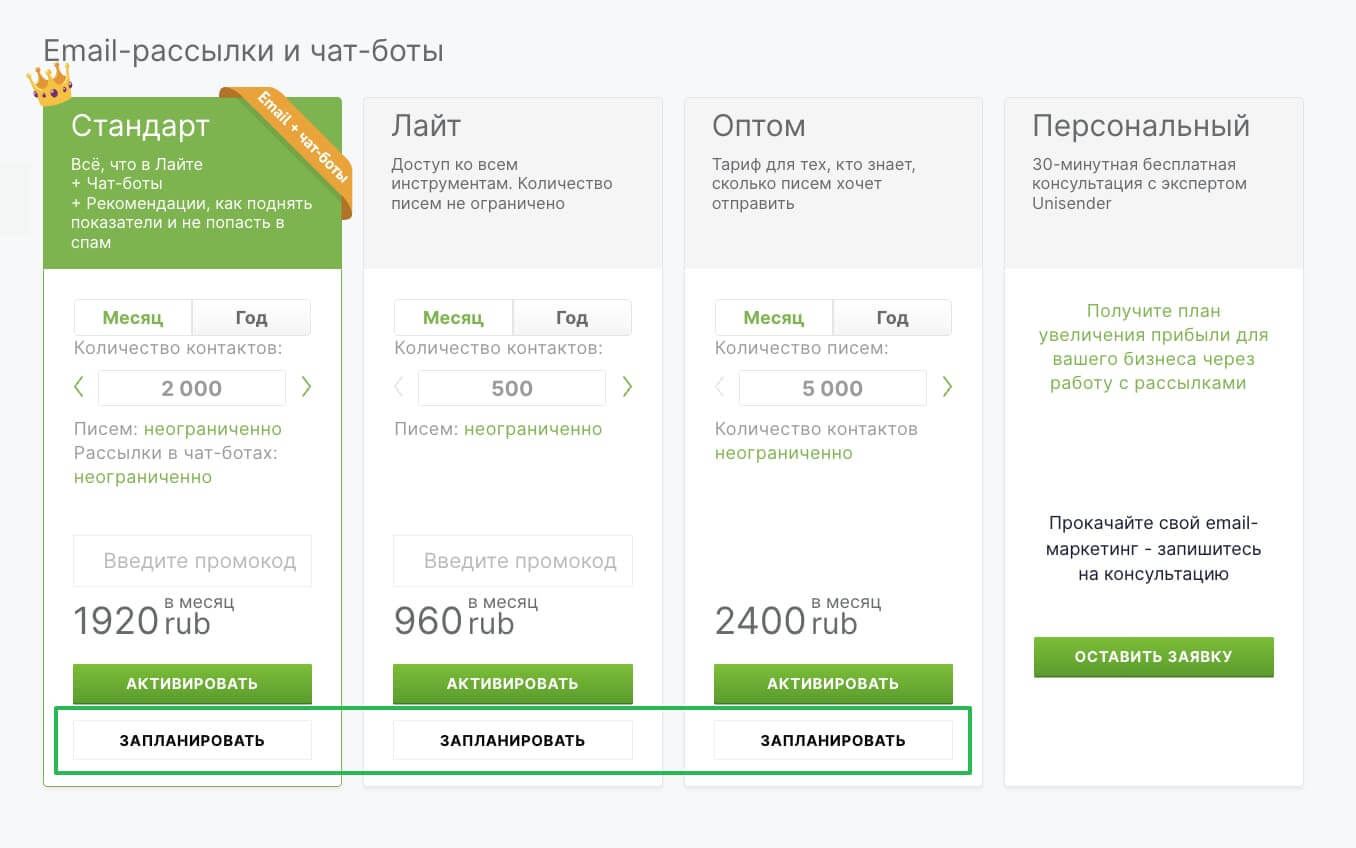This screenshot has height=848, width=1356.
Task: Activate the Лайт plan
Action: (513, 684)
